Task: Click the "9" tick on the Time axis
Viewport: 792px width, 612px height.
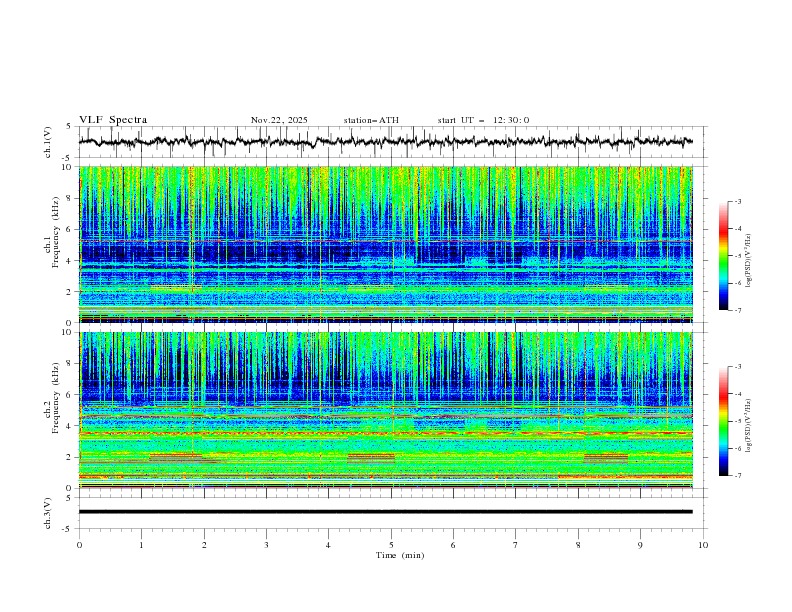Action: [640, 545]
